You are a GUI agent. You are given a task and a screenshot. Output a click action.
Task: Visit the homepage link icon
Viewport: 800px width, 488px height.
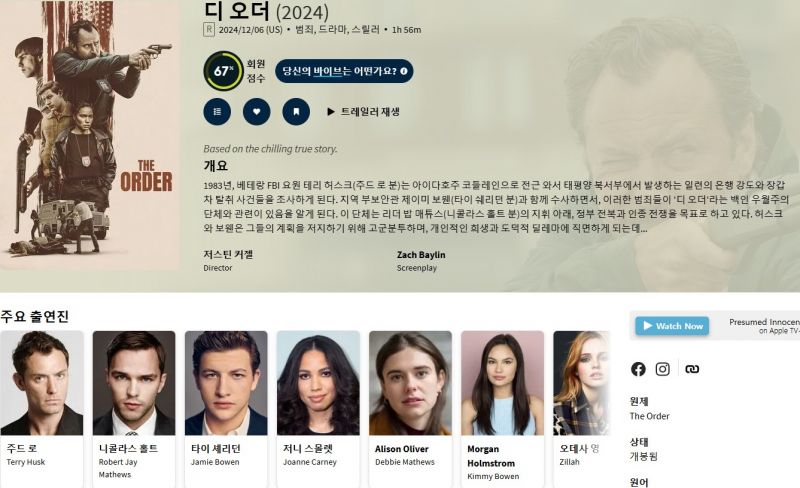coord(692,369)
